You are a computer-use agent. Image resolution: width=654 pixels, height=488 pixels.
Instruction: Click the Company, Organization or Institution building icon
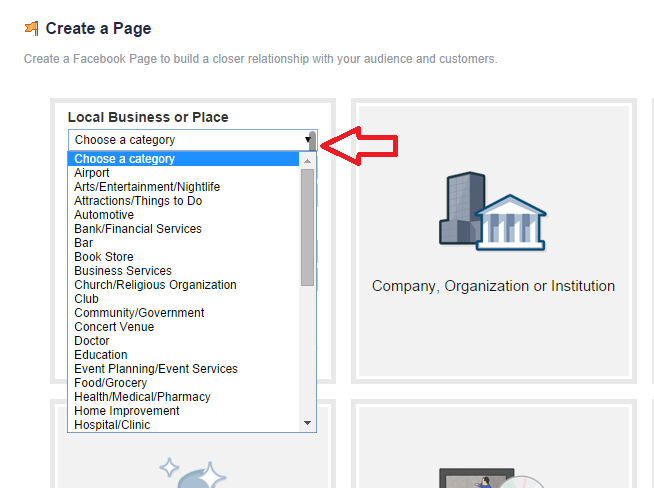tap(492, 211)
